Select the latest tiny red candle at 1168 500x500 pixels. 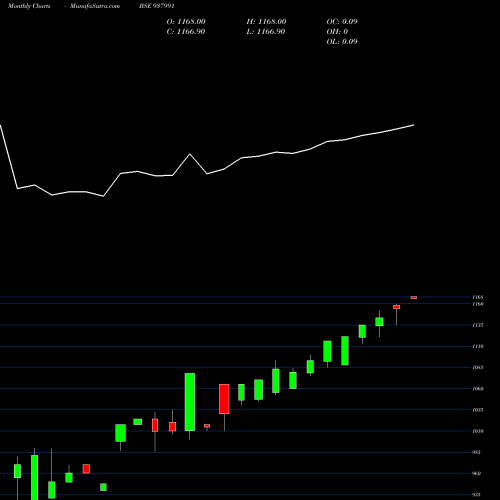click(x=414, y=297)
